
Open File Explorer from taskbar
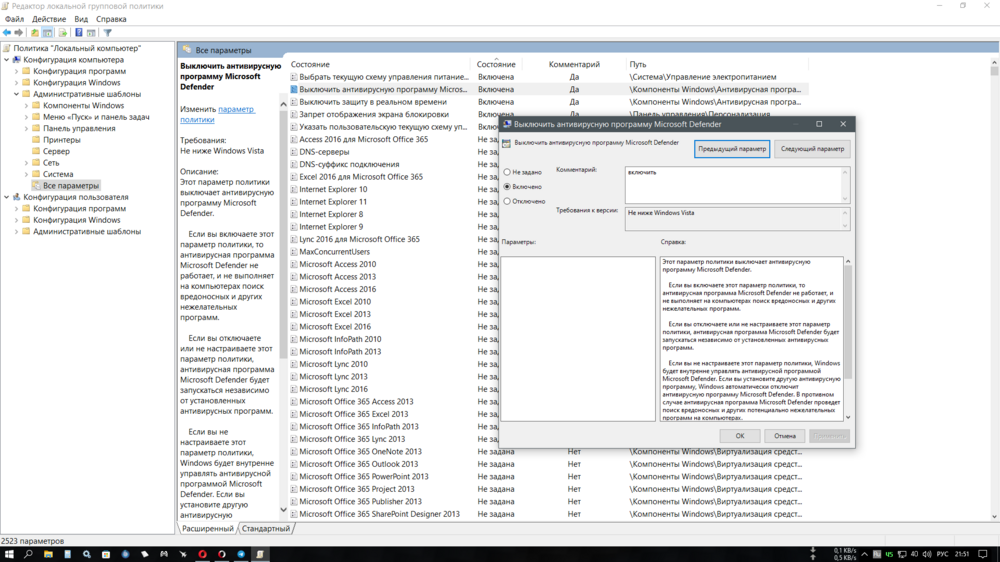48,554
